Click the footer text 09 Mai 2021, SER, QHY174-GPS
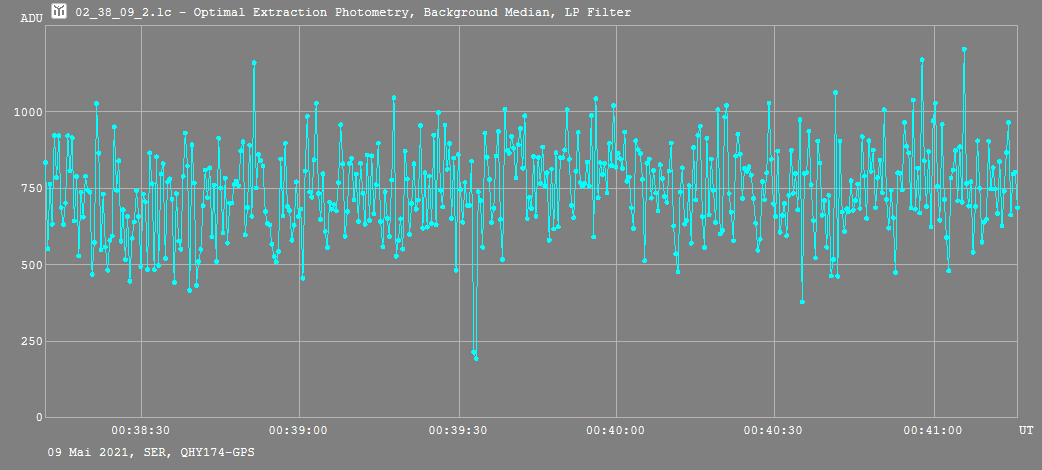Viewport: 1042px width, 470px height. coord(151,453)
